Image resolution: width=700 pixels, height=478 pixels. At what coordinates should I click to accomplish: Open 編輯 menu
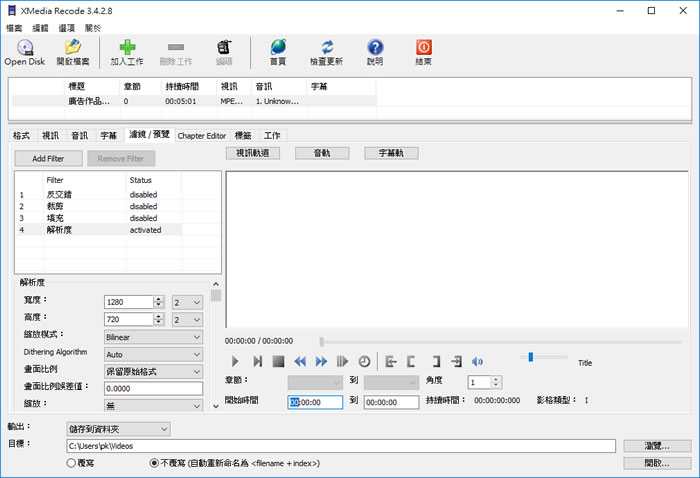tap(40, 28)
